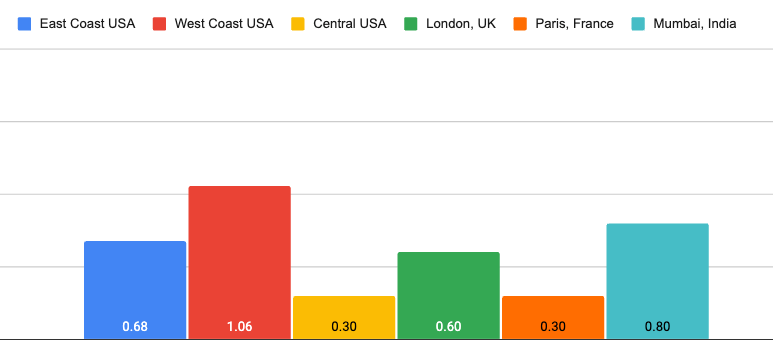Select the Mumbai, India legend label
The width and height of the screenshot is (773, 363).
click(695, 24)
